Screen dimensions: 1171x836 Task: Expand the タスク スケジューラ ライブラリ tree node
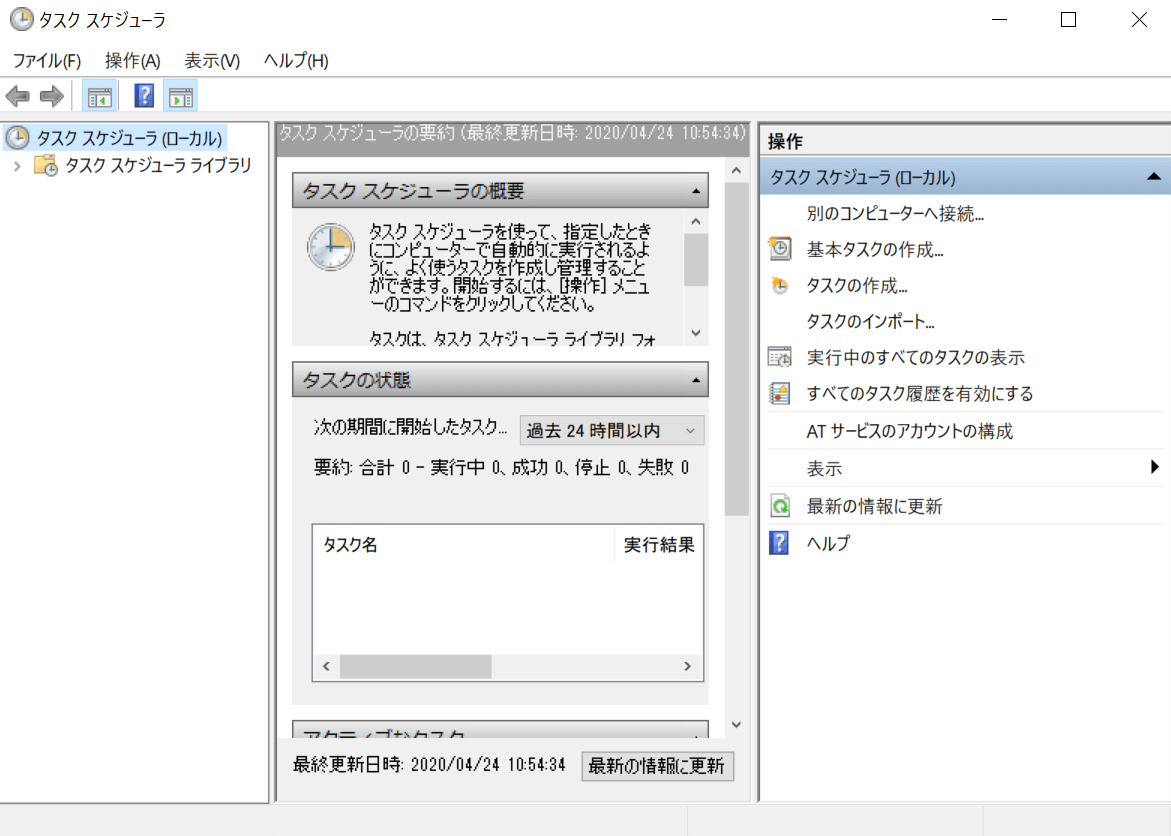pyautogui.click(x=17, y=166)
